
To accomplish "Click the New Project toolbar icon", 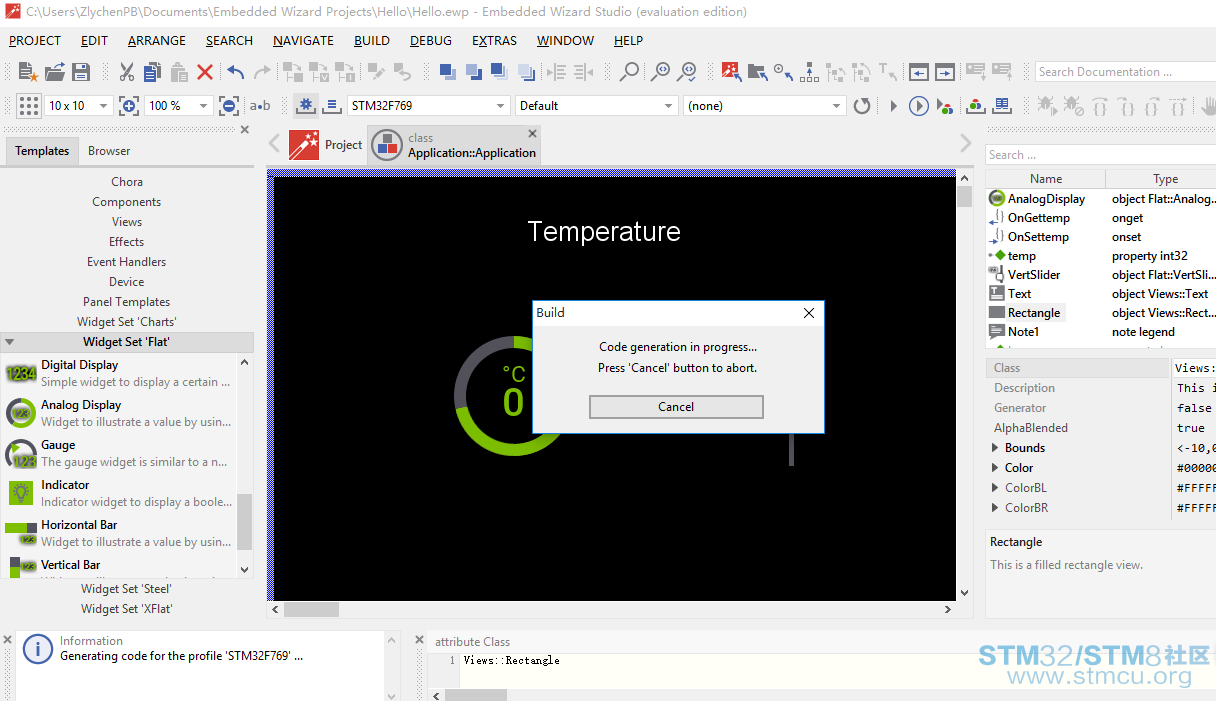I will tap(29, 72).
